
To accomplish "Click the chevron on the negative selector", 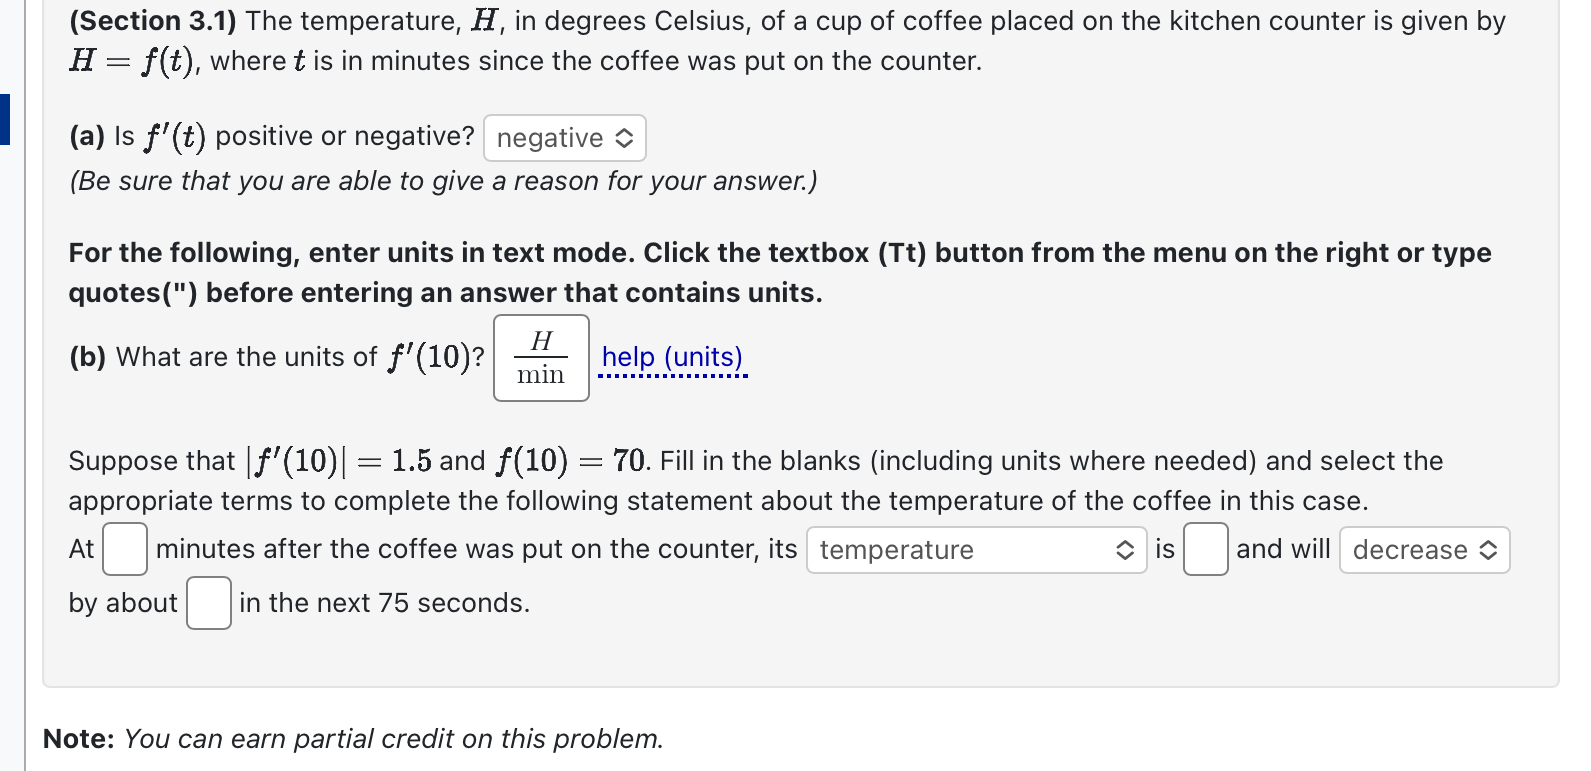I will tap(625, 138).
